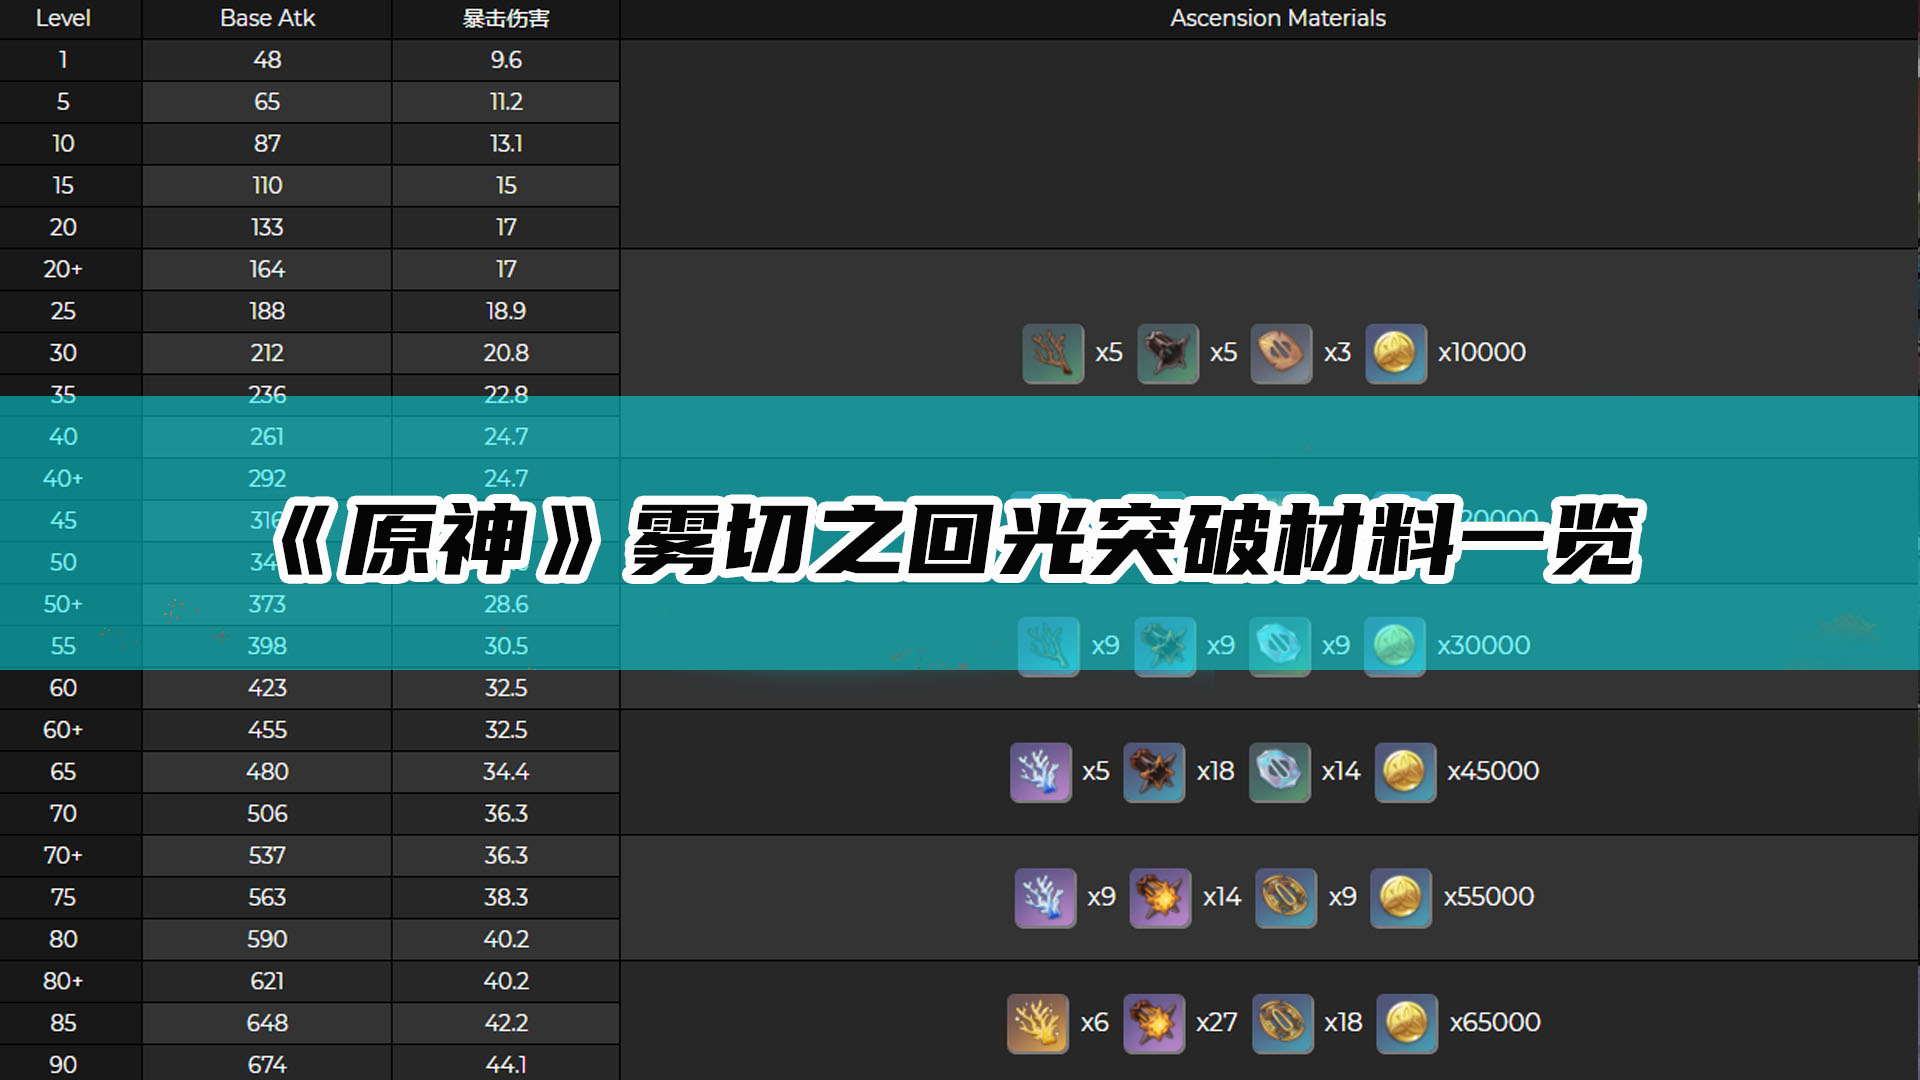Click the purple coral icon beside x5 at level 60+
Viewport: 1920px width, 1080px height.
point(1040,772)
